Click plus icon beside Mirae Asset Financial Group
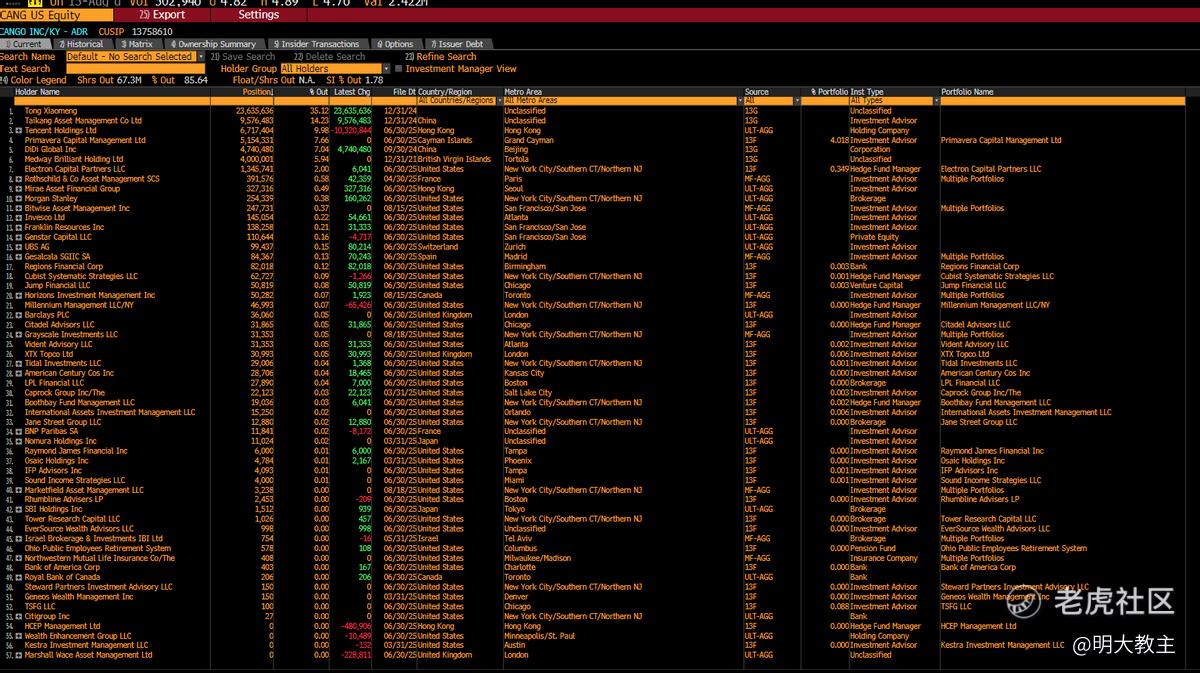Viewport: 1200px width, 673px height. pos(19,189)
